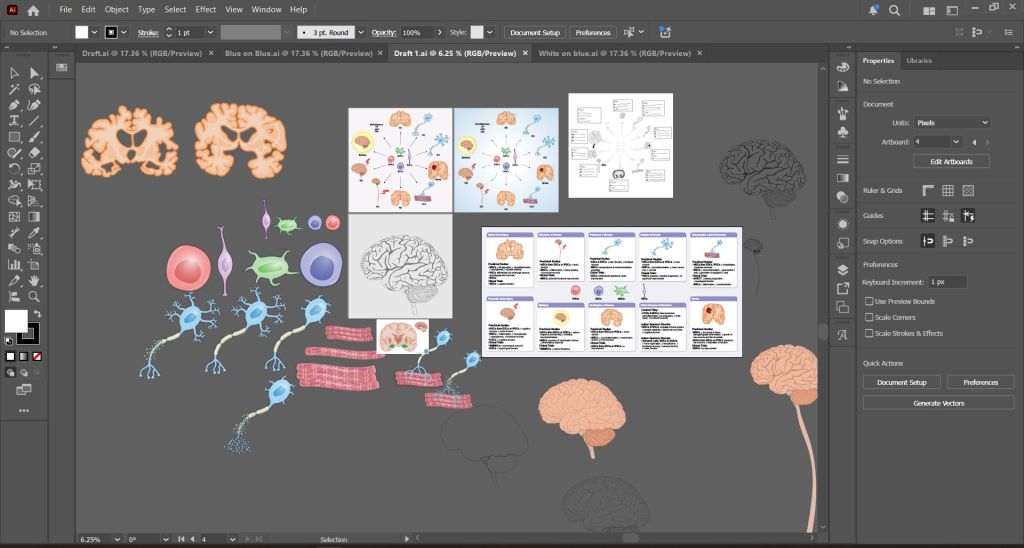
Task: Click the Stroke label link in control bar
Action: [148, 33]
